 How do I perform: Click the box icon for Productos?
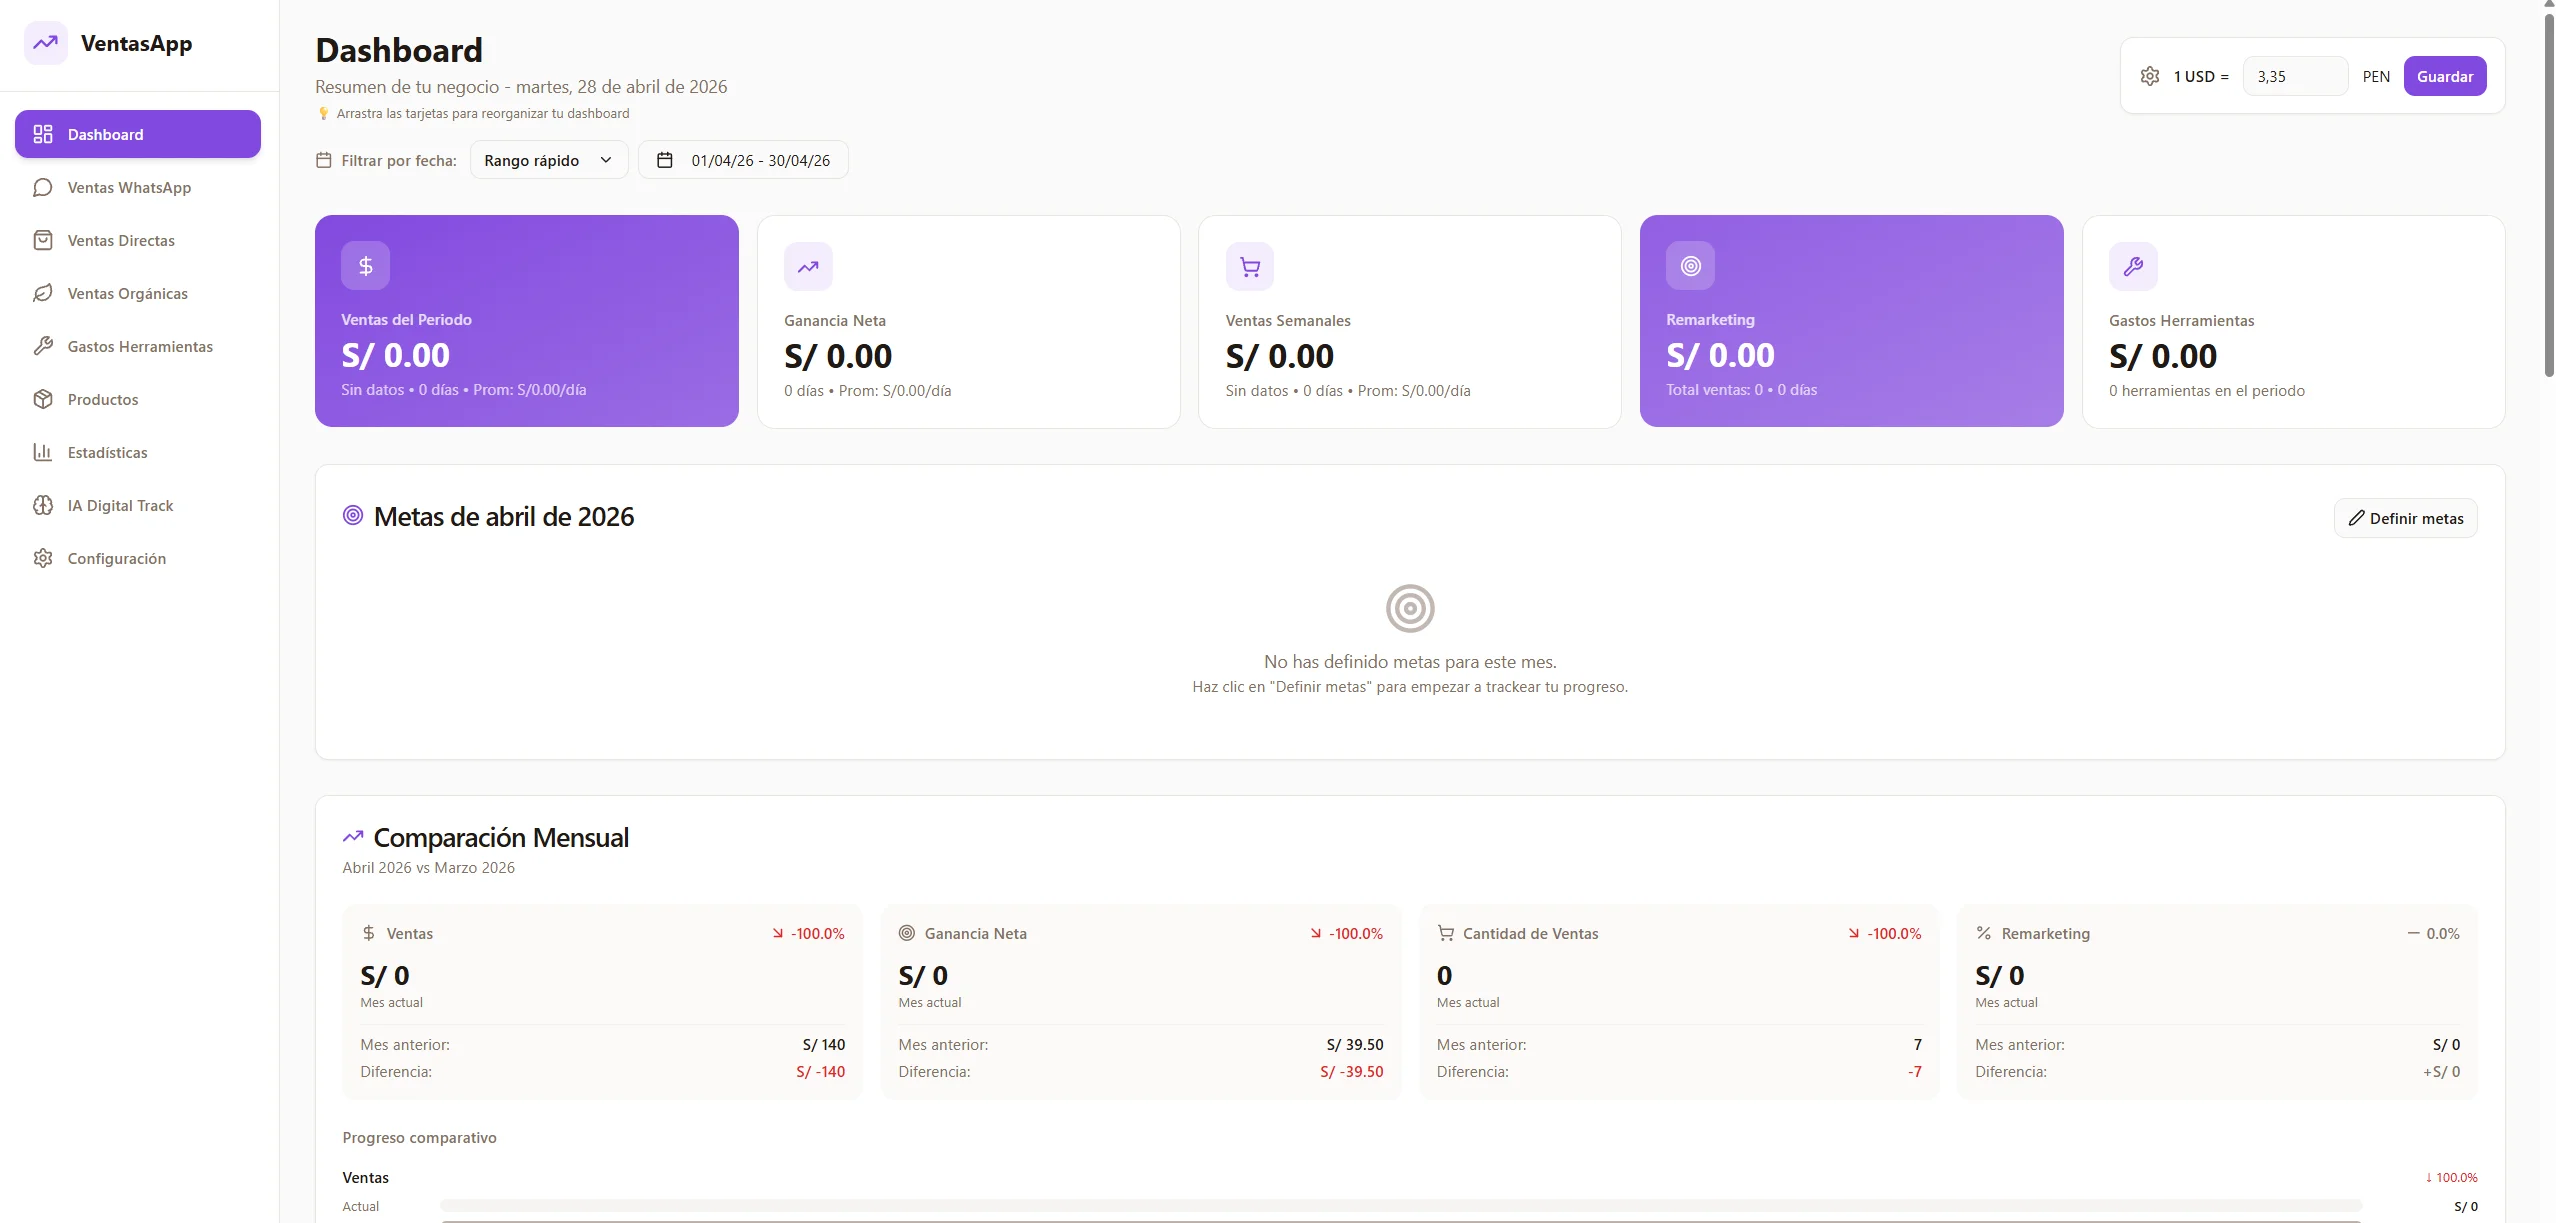43,399
